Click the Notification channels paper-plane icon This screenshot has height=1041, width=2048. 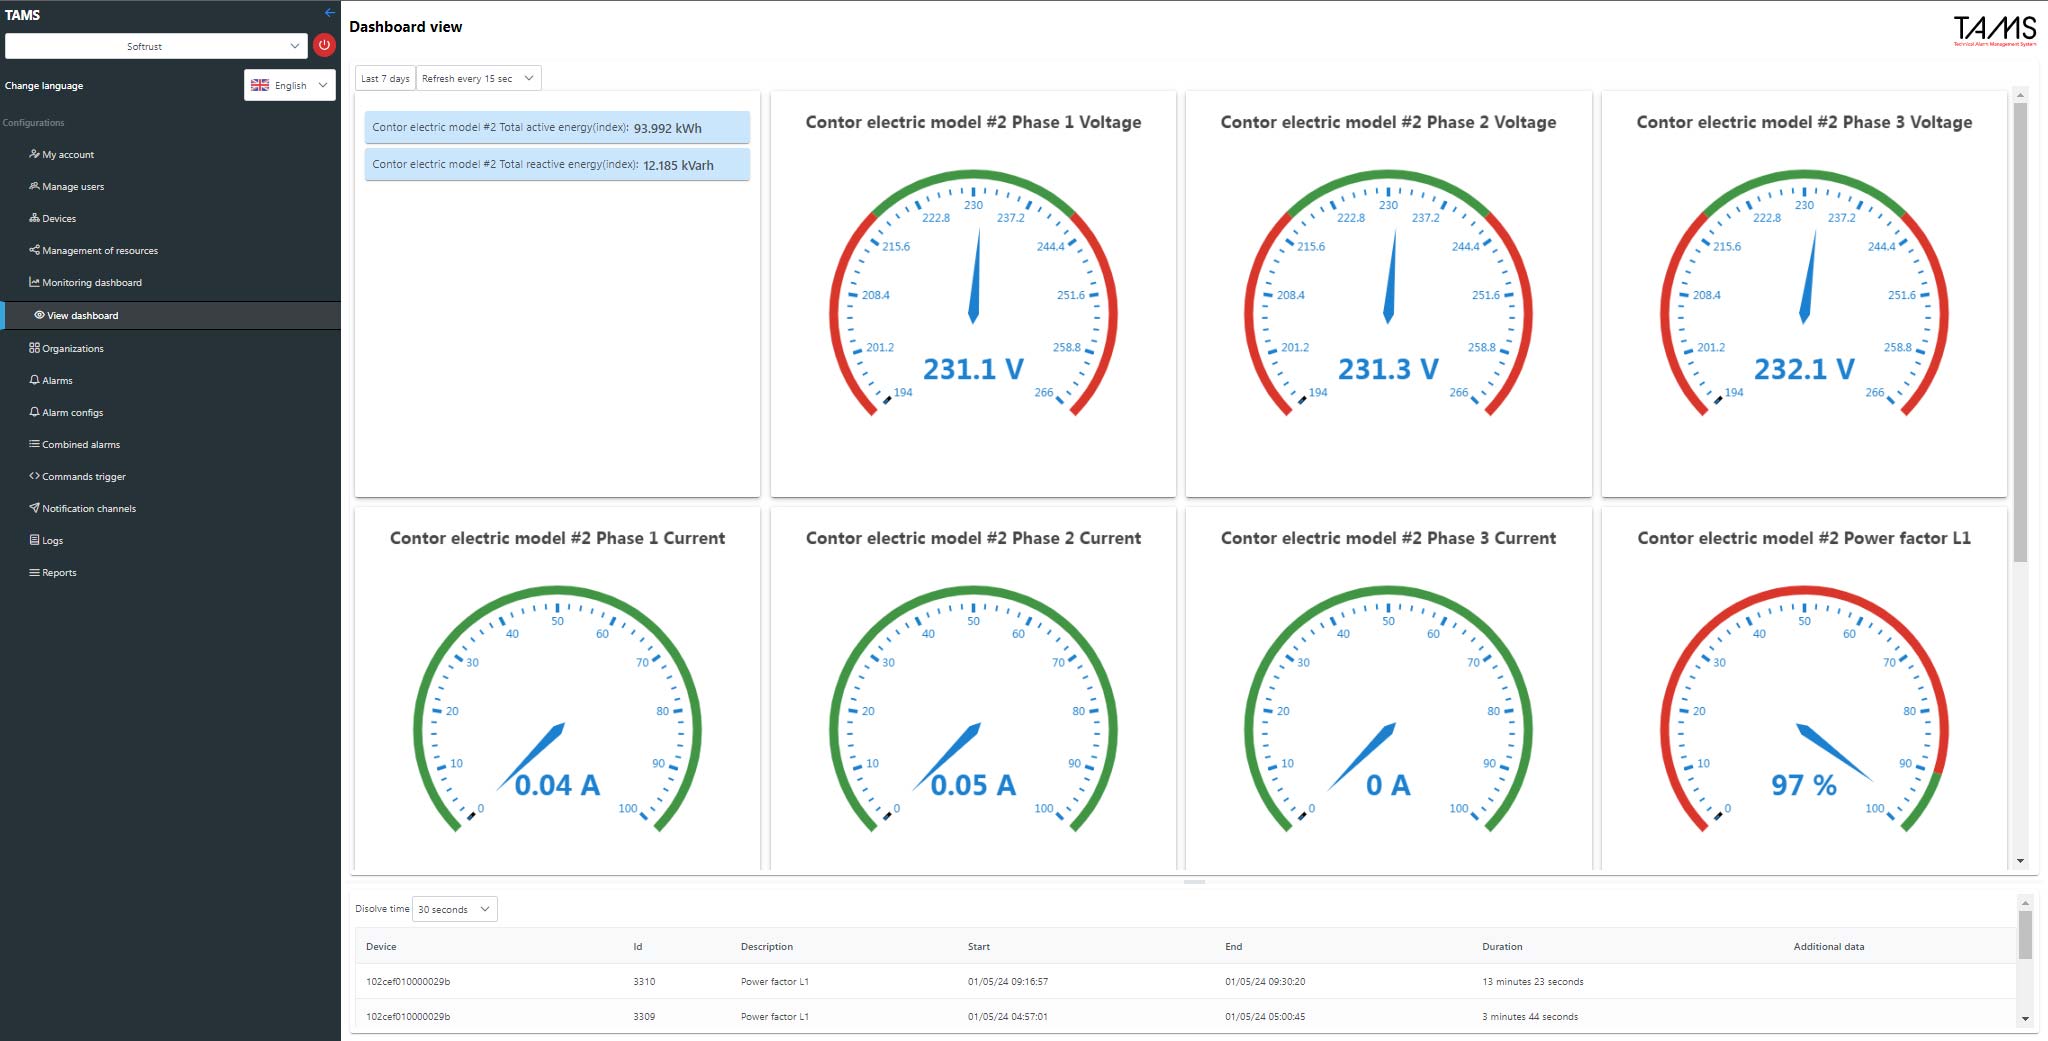point(34,508)
